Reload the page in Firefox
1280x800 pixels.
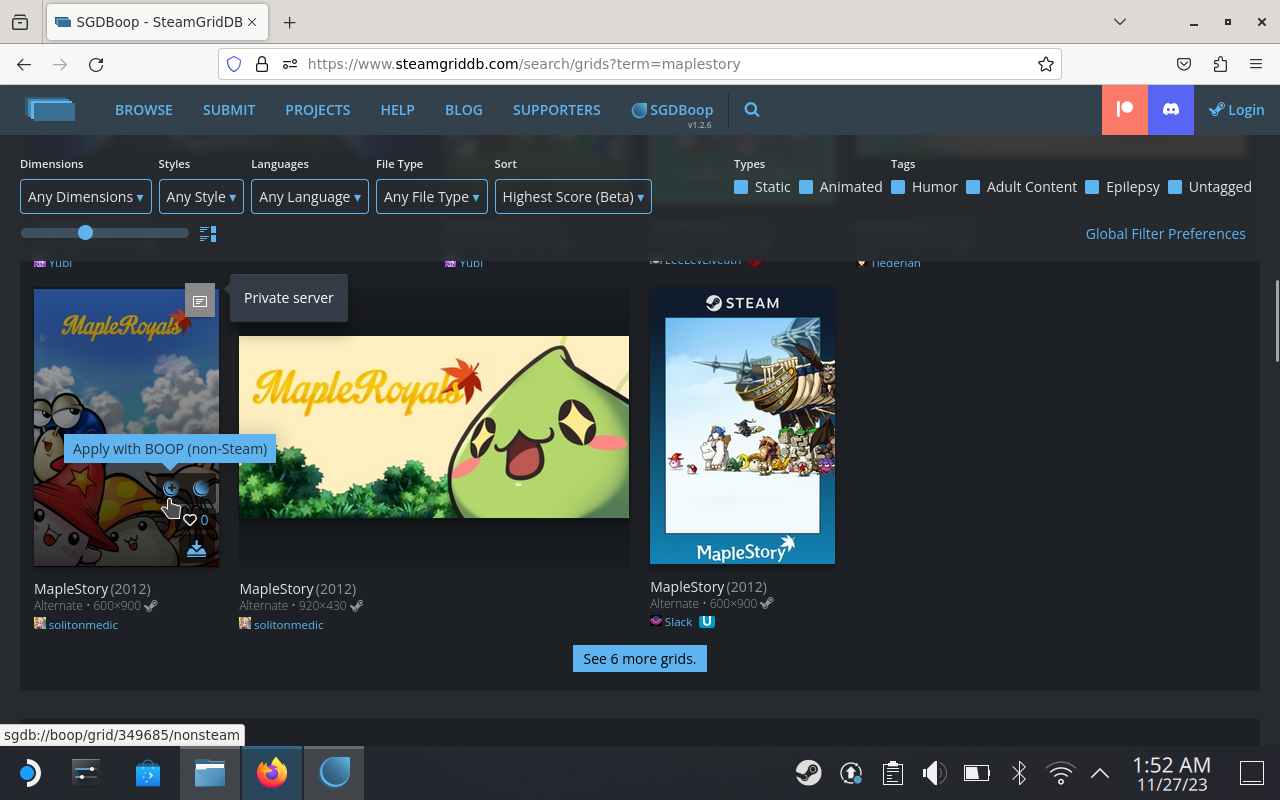[96, 64]
